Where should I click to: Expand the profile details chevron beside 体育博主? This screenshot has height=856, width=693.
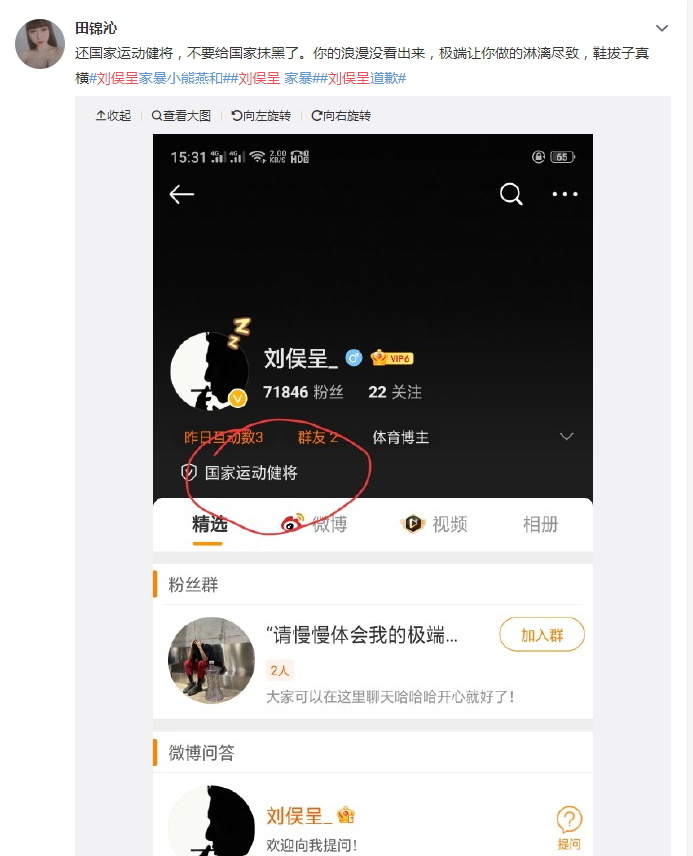566,436
